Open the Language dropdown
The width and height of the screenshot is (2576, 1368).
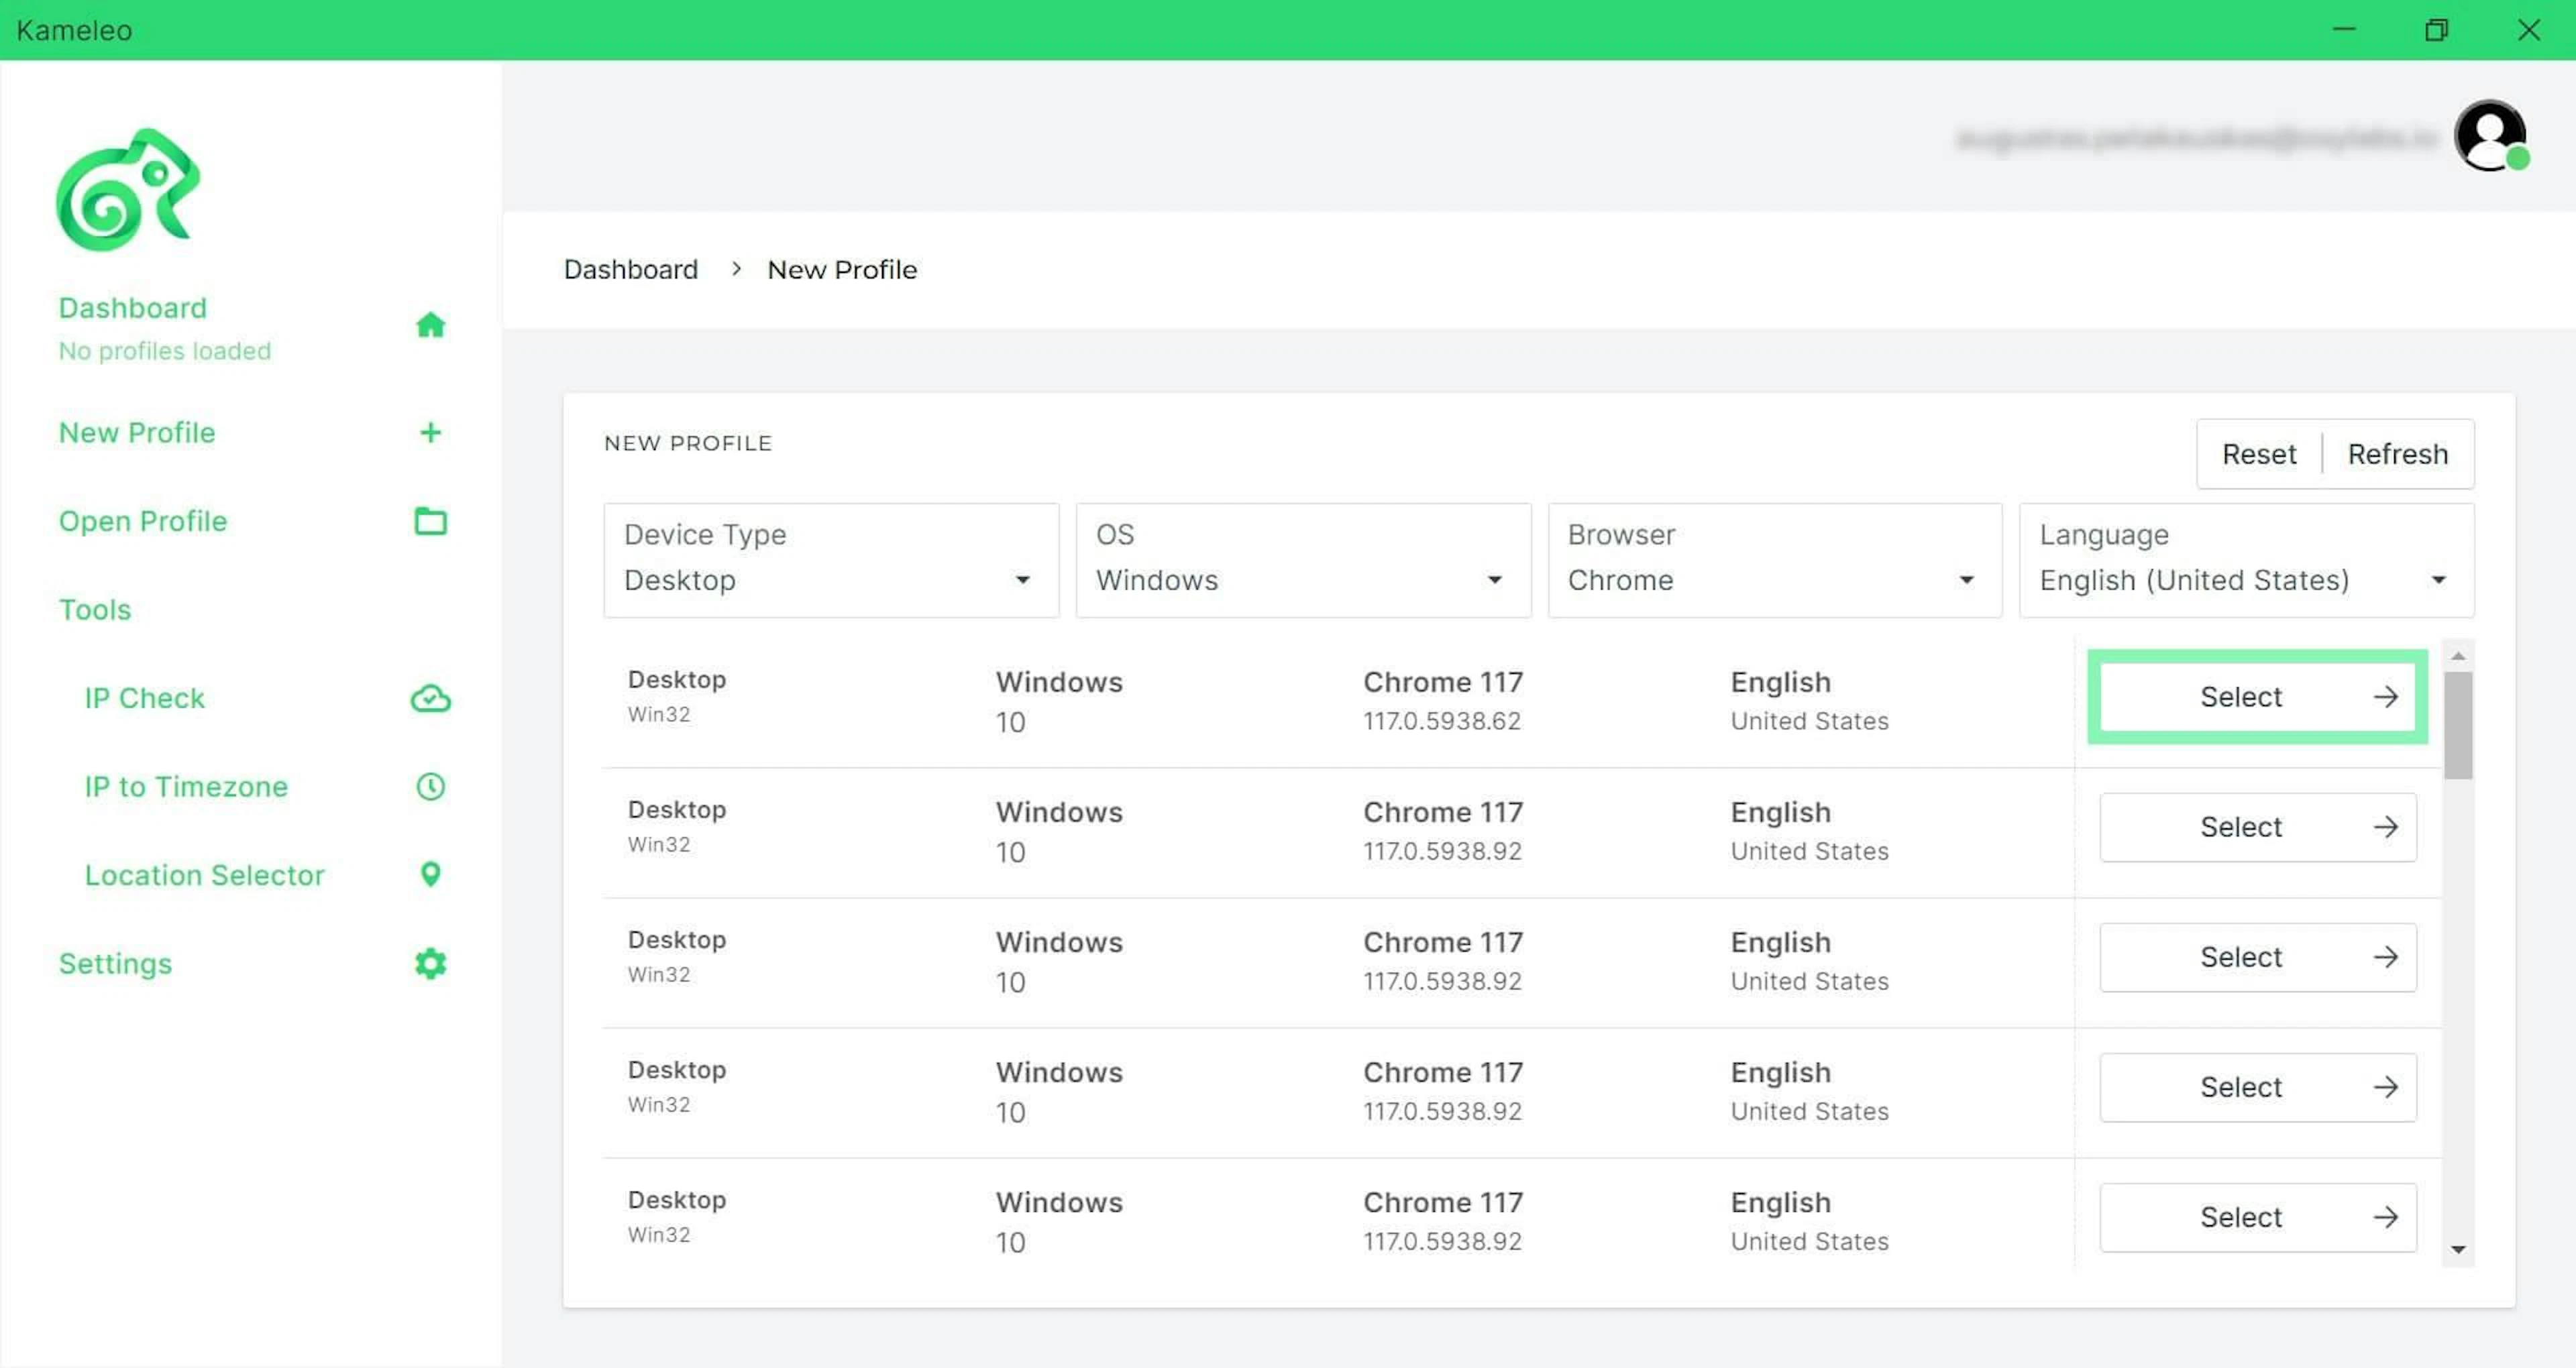coord(2247,560)
